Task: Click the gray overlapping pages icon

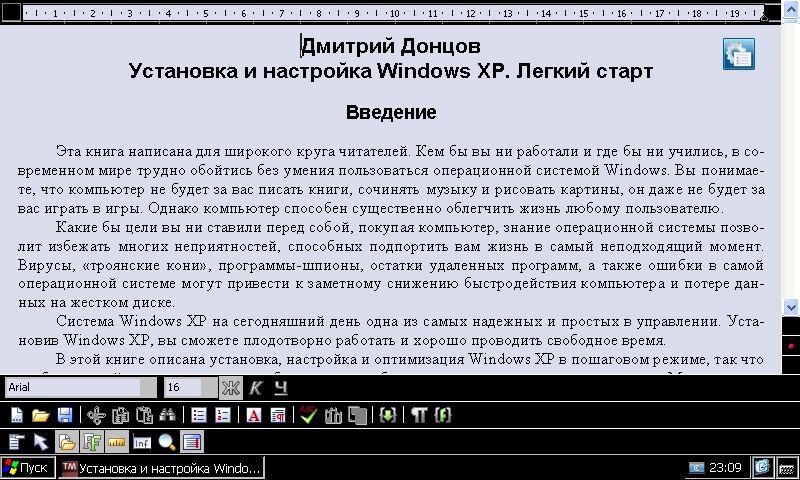Action: tap(357, 416)
